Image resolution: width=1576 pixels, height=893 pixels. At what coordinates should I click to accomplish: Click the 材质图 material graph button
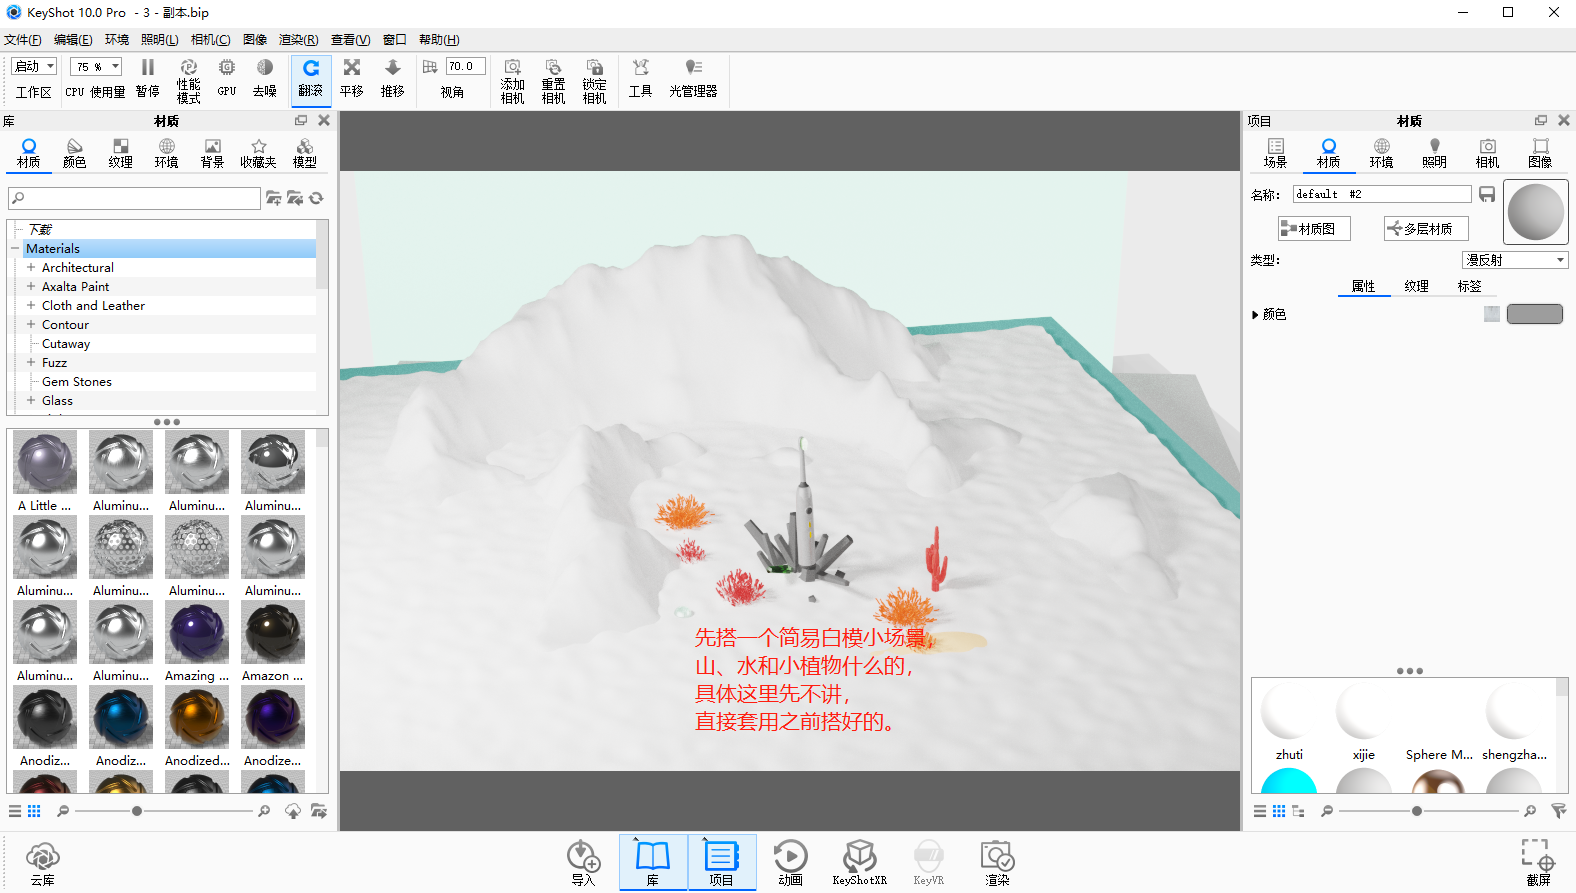tap(1314, 228)
